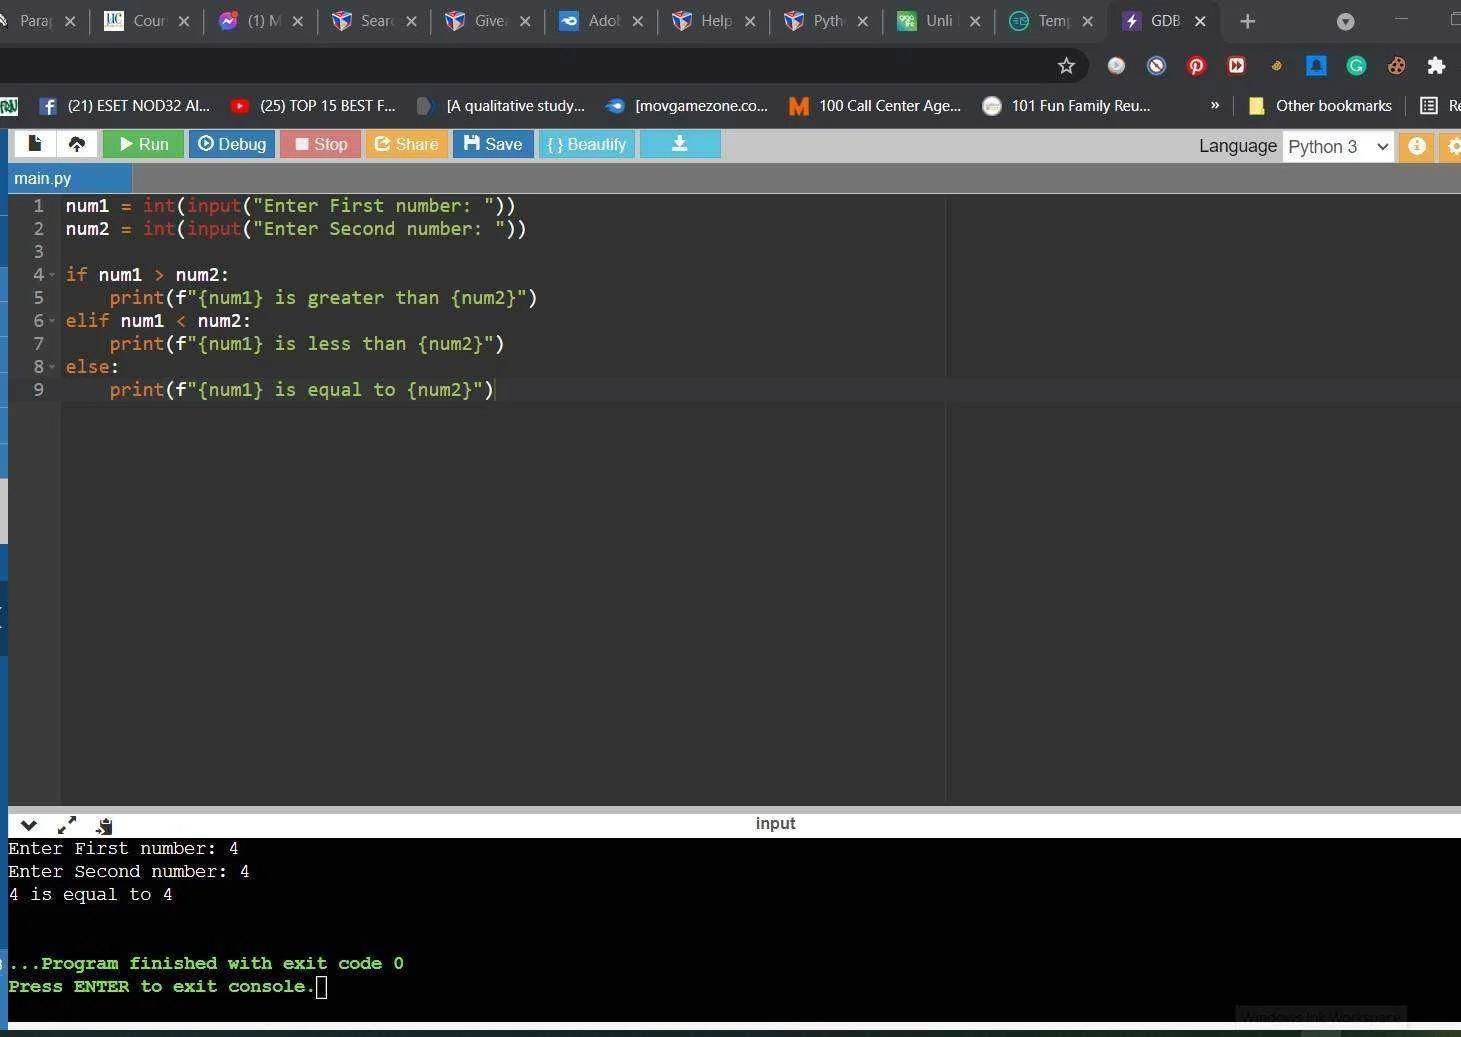Open the Pinterest extension icon
The image size is (1461, 1037).
(x=1196, y=66)
